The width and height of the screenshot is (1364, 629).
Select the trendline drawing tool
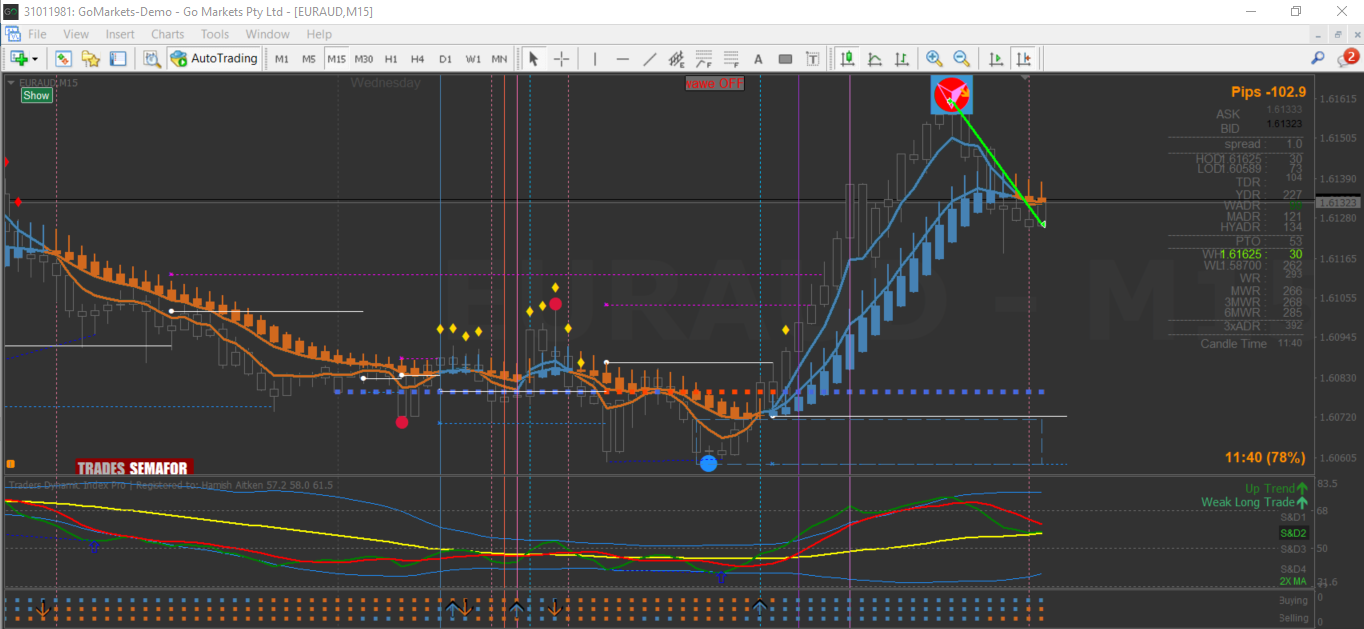coord(650,59)
